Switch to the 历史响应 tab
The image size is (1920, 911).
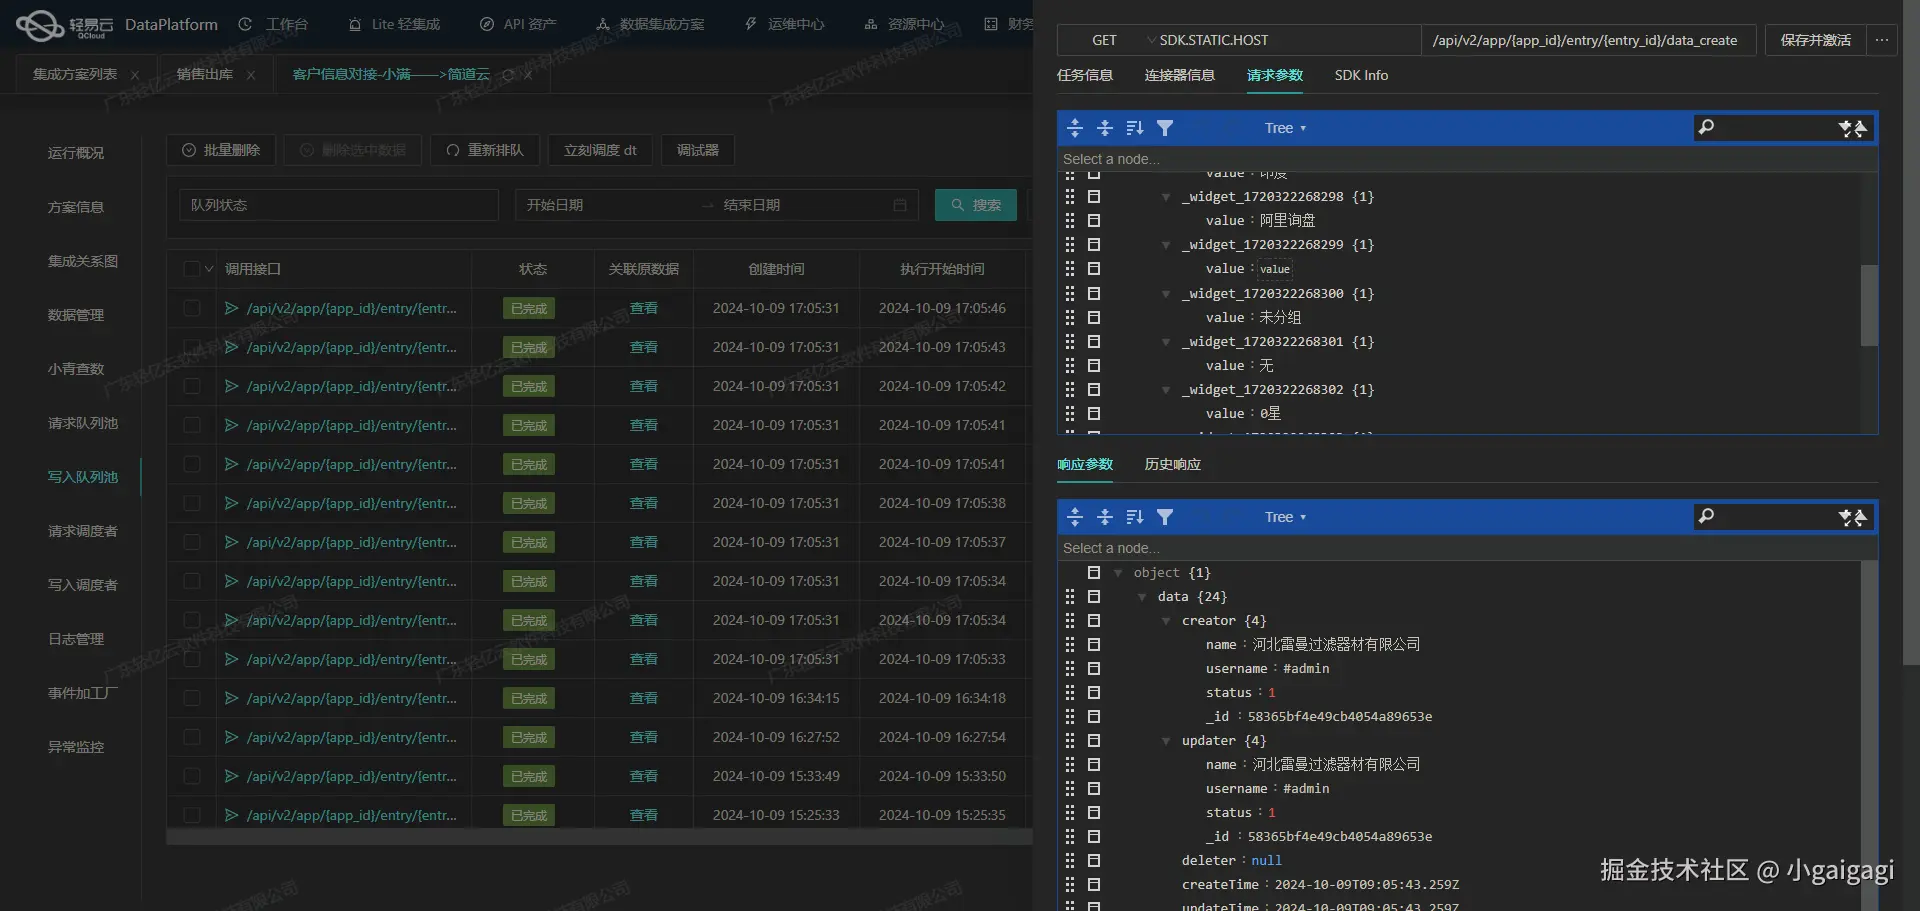(1173, 464)
